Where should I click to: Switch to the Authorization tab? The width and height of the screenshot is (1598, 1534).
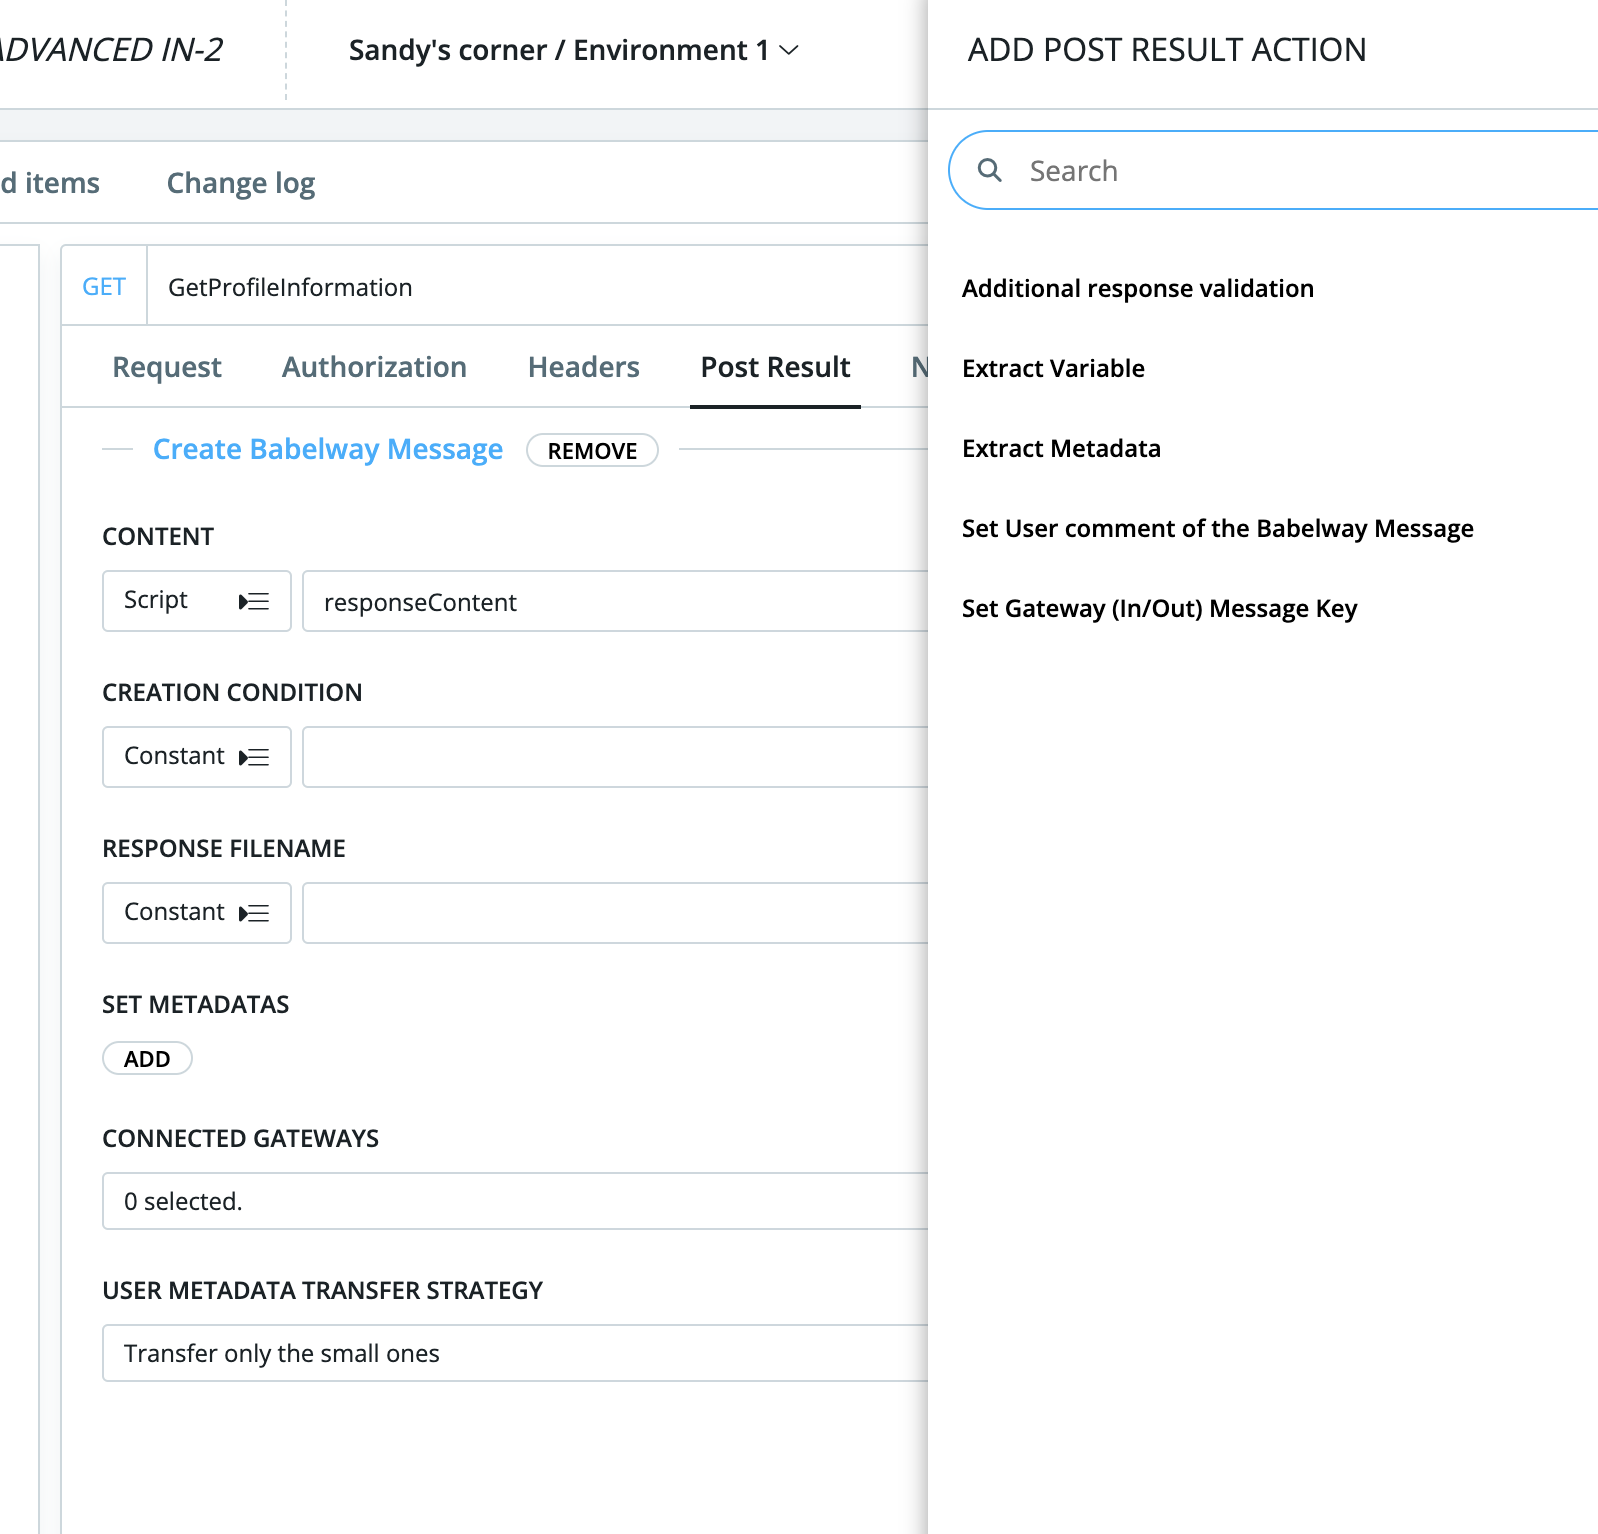374,367
